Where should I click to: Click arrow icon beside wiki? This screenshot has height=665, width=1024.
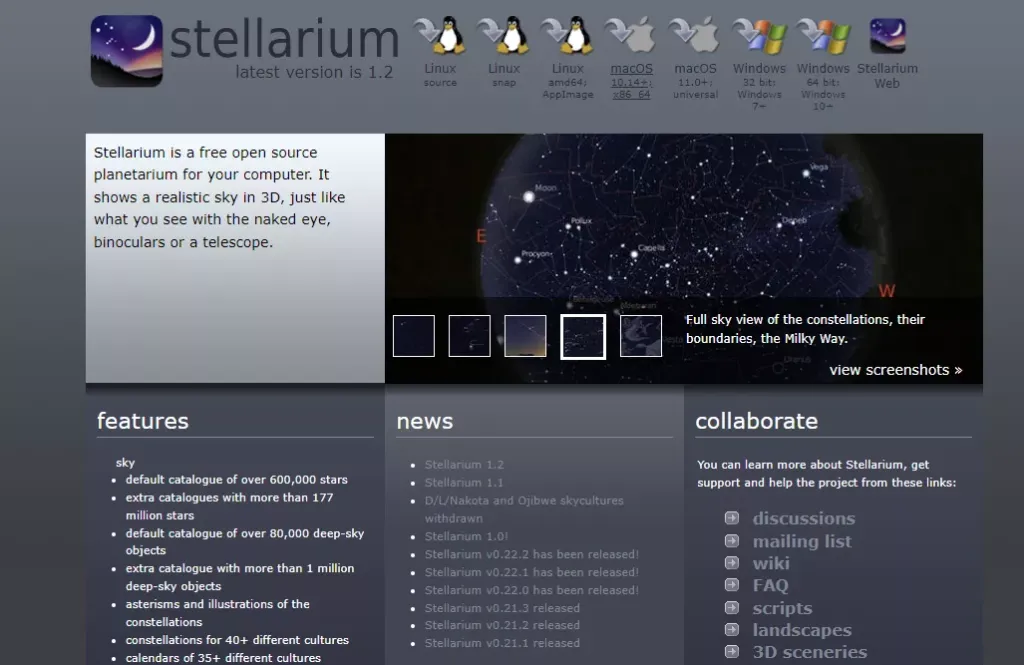click(731, 562)
